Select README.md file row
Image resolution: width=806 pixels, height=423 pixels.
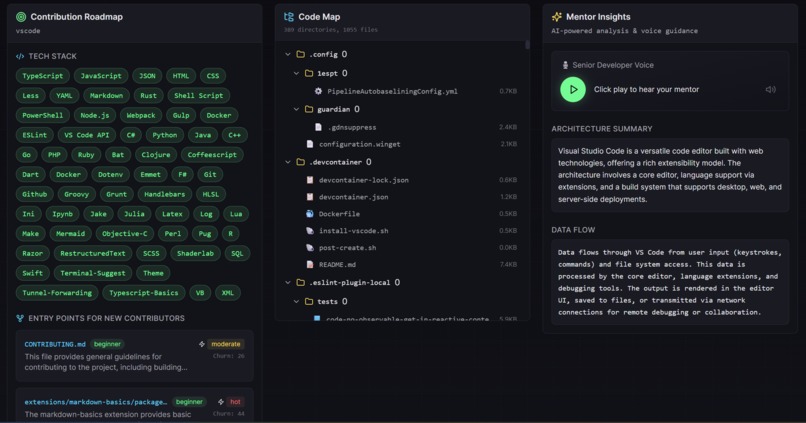(402, 265)
